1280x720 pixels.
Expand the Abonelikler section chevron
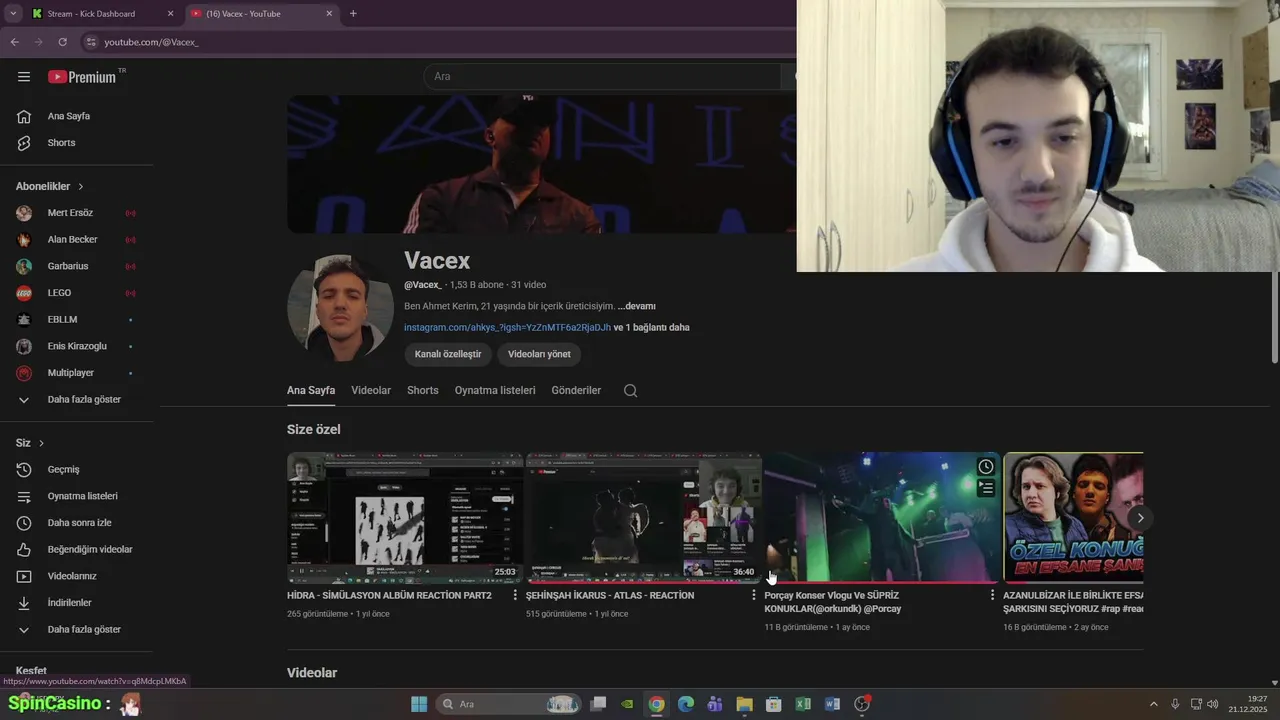(x=81, y=187)
